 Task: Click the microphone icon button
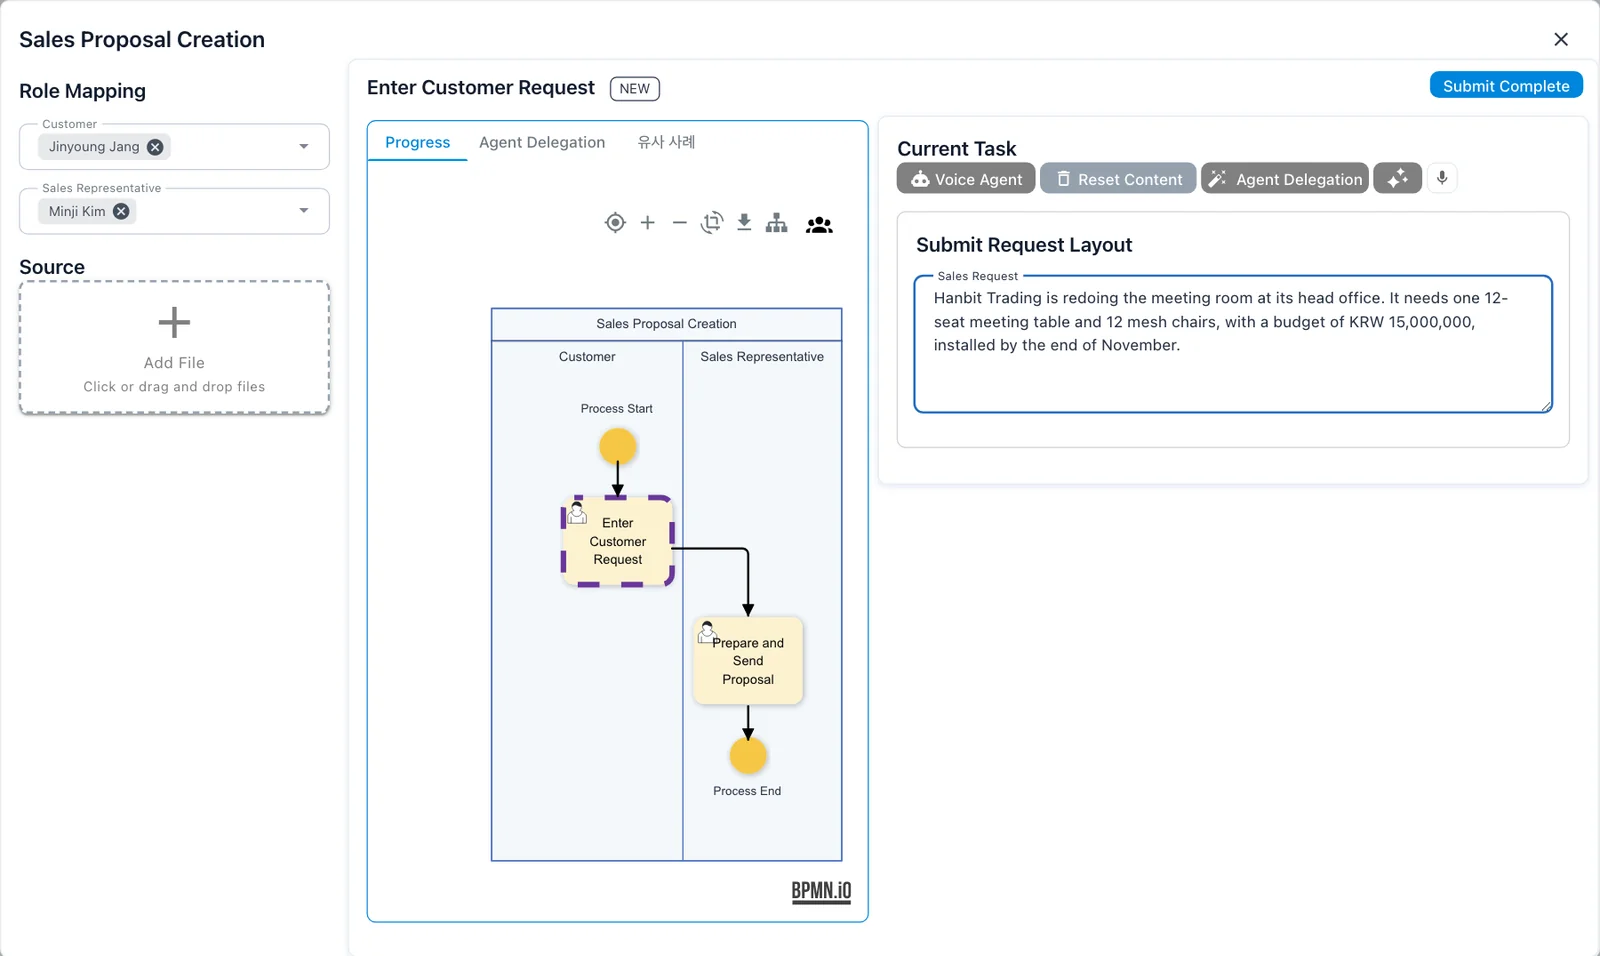[x=1442, y=178]
